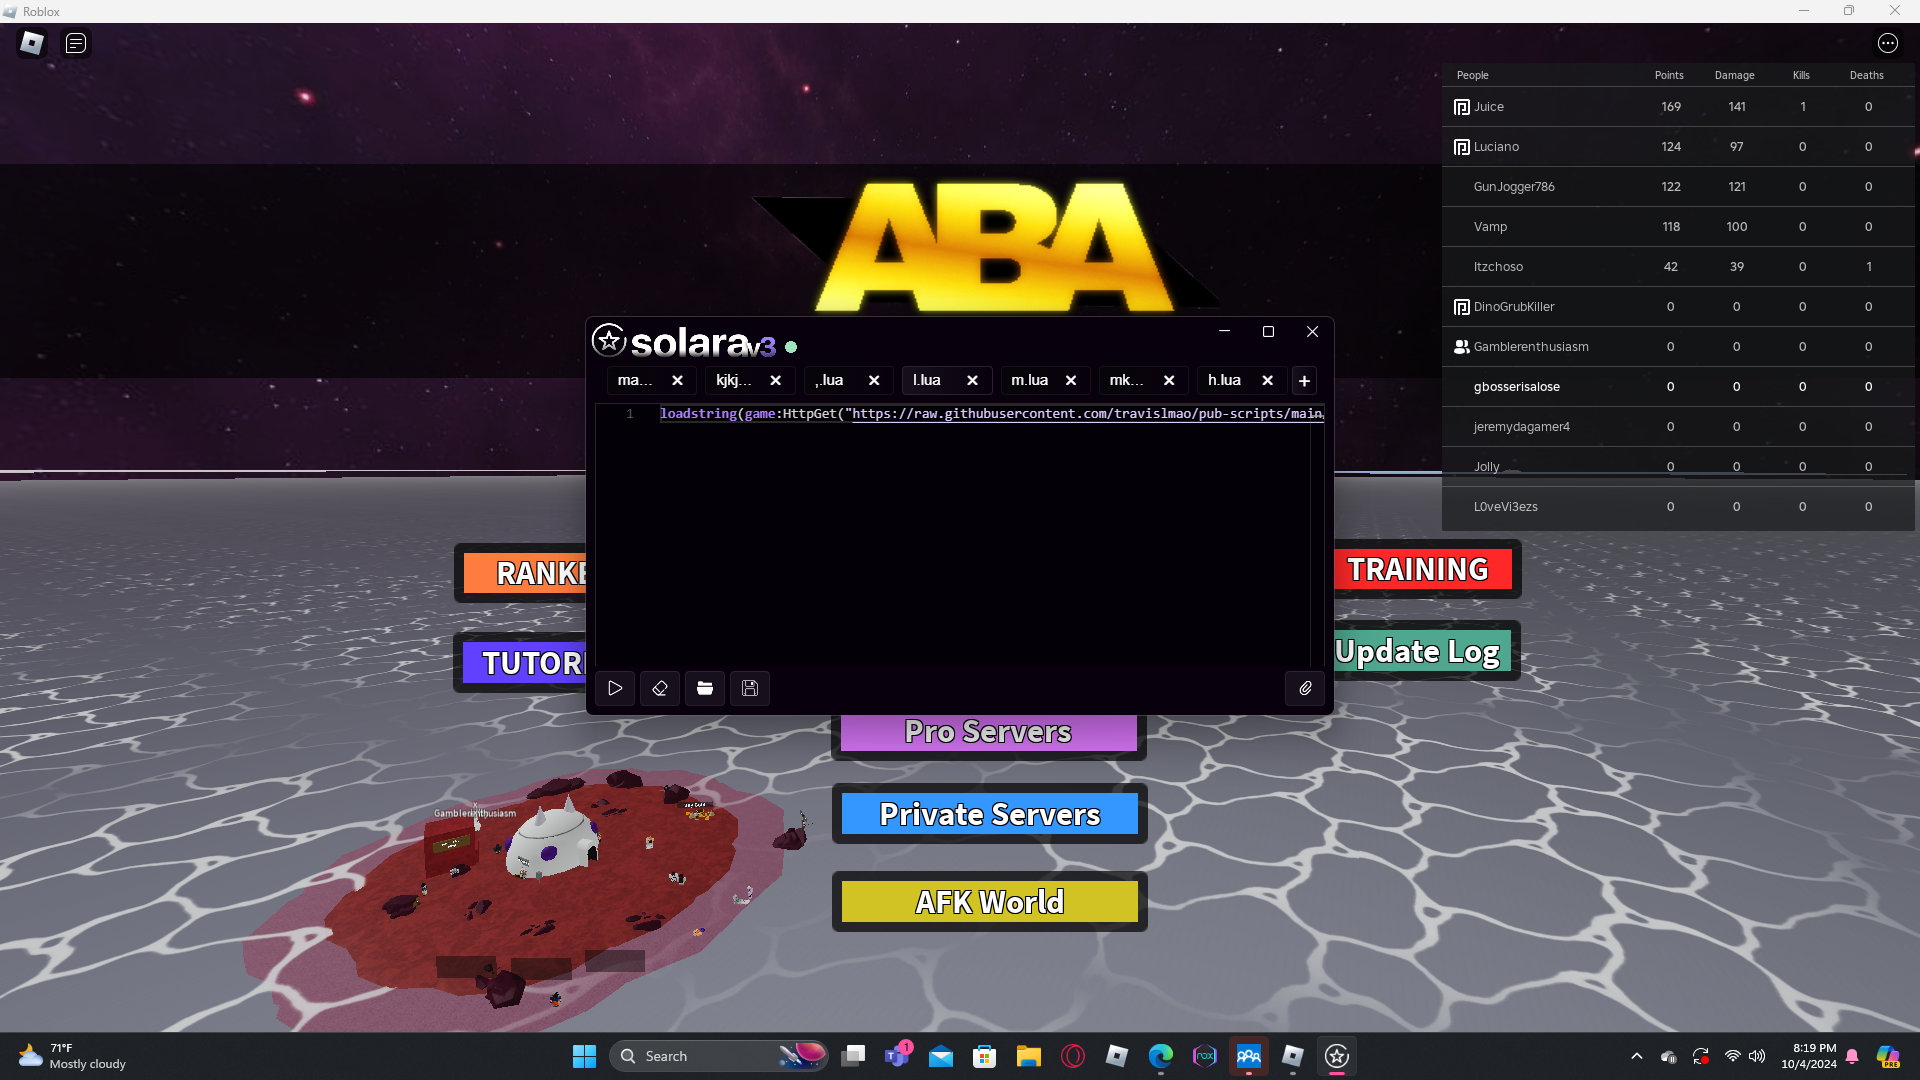Switch to the m.lua script tab
Viewport: 1920px width, 1080px height.
(1029, 381)
